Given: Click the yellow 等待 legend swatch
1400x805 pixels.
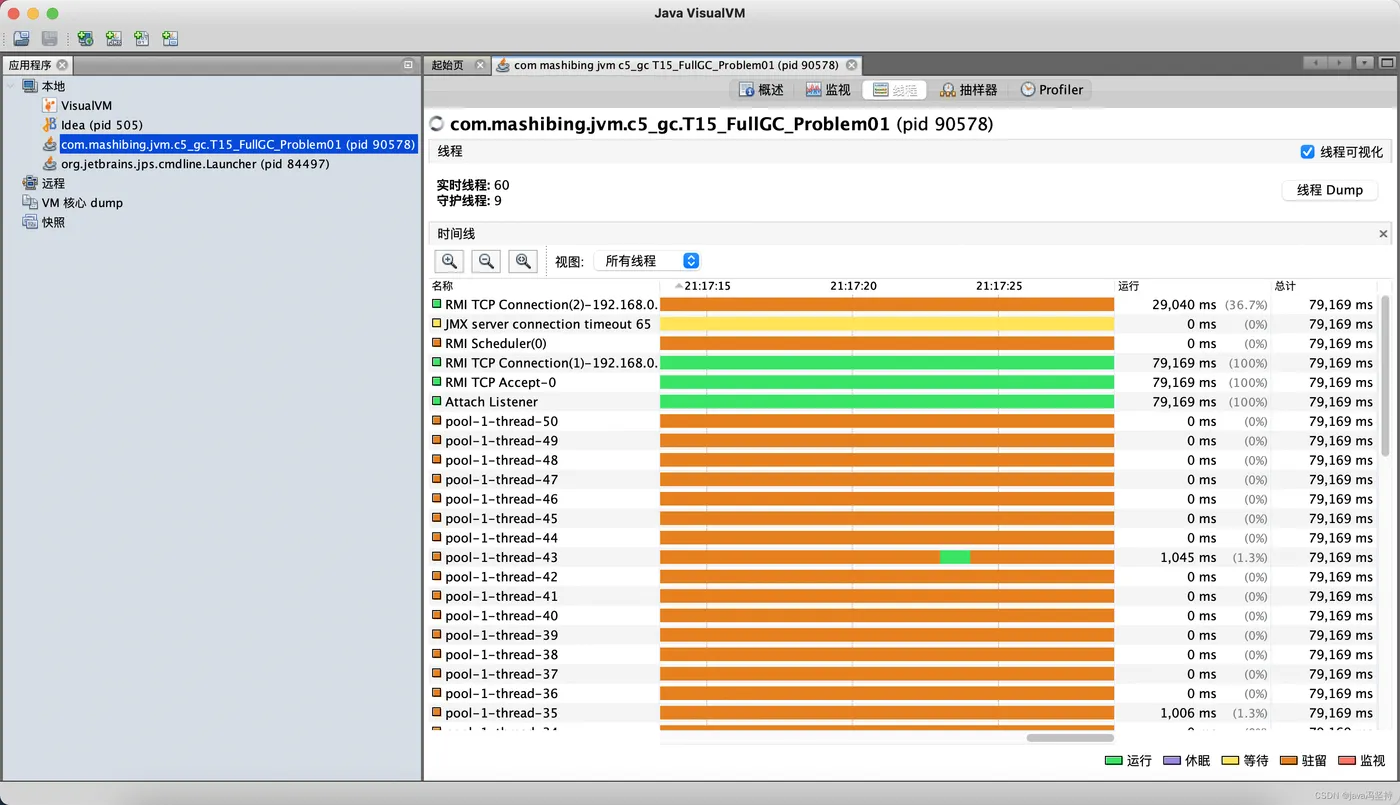Looking at the screenshot, I should 1230,761.
